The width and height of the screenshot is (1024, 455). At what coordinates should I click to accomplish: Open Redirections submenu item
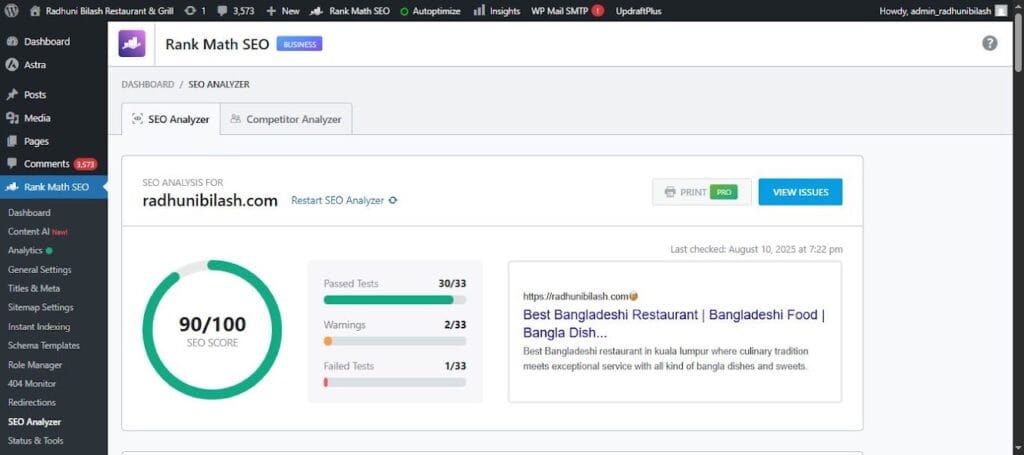tap(32, 402)
